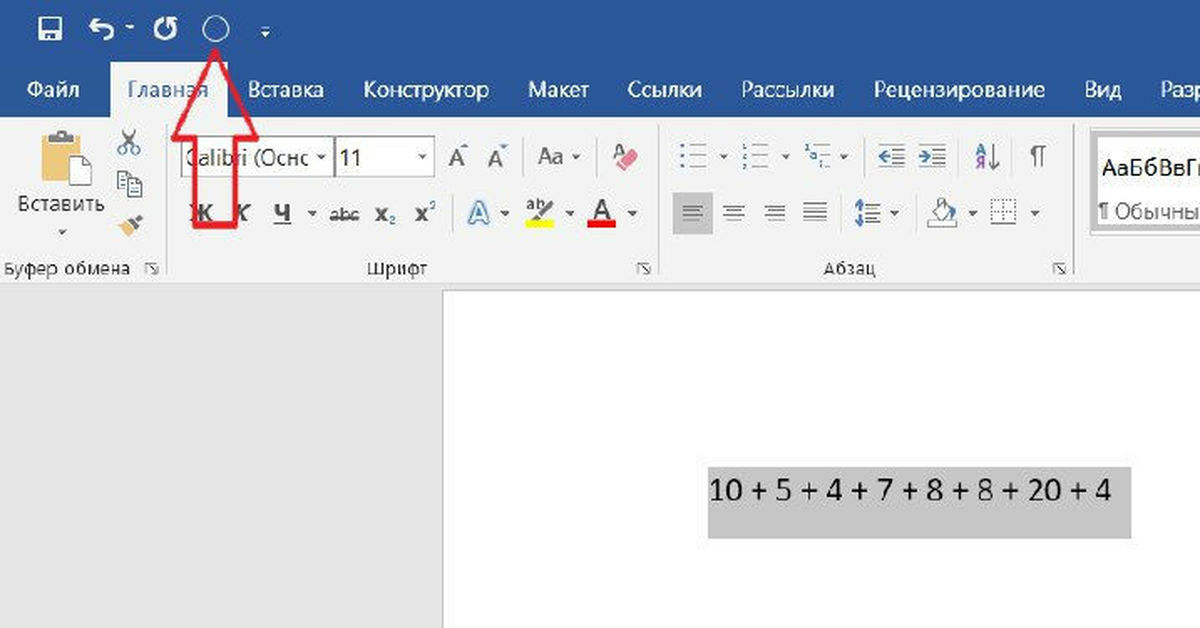The height and width of the screenshot is (628, 1200).
Task: Go to the Макет tab
Action: [558, 90]
